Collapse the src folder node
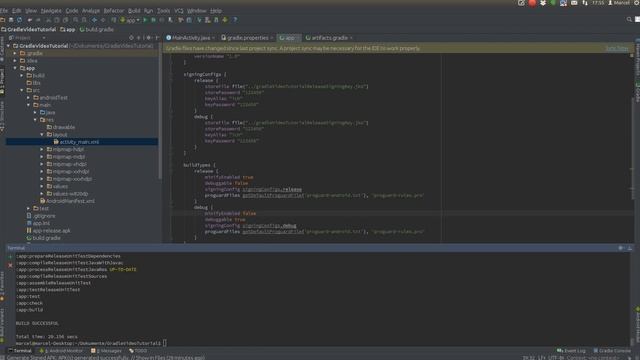This screenshot has width=640, height=360. [x=22, y=90]
